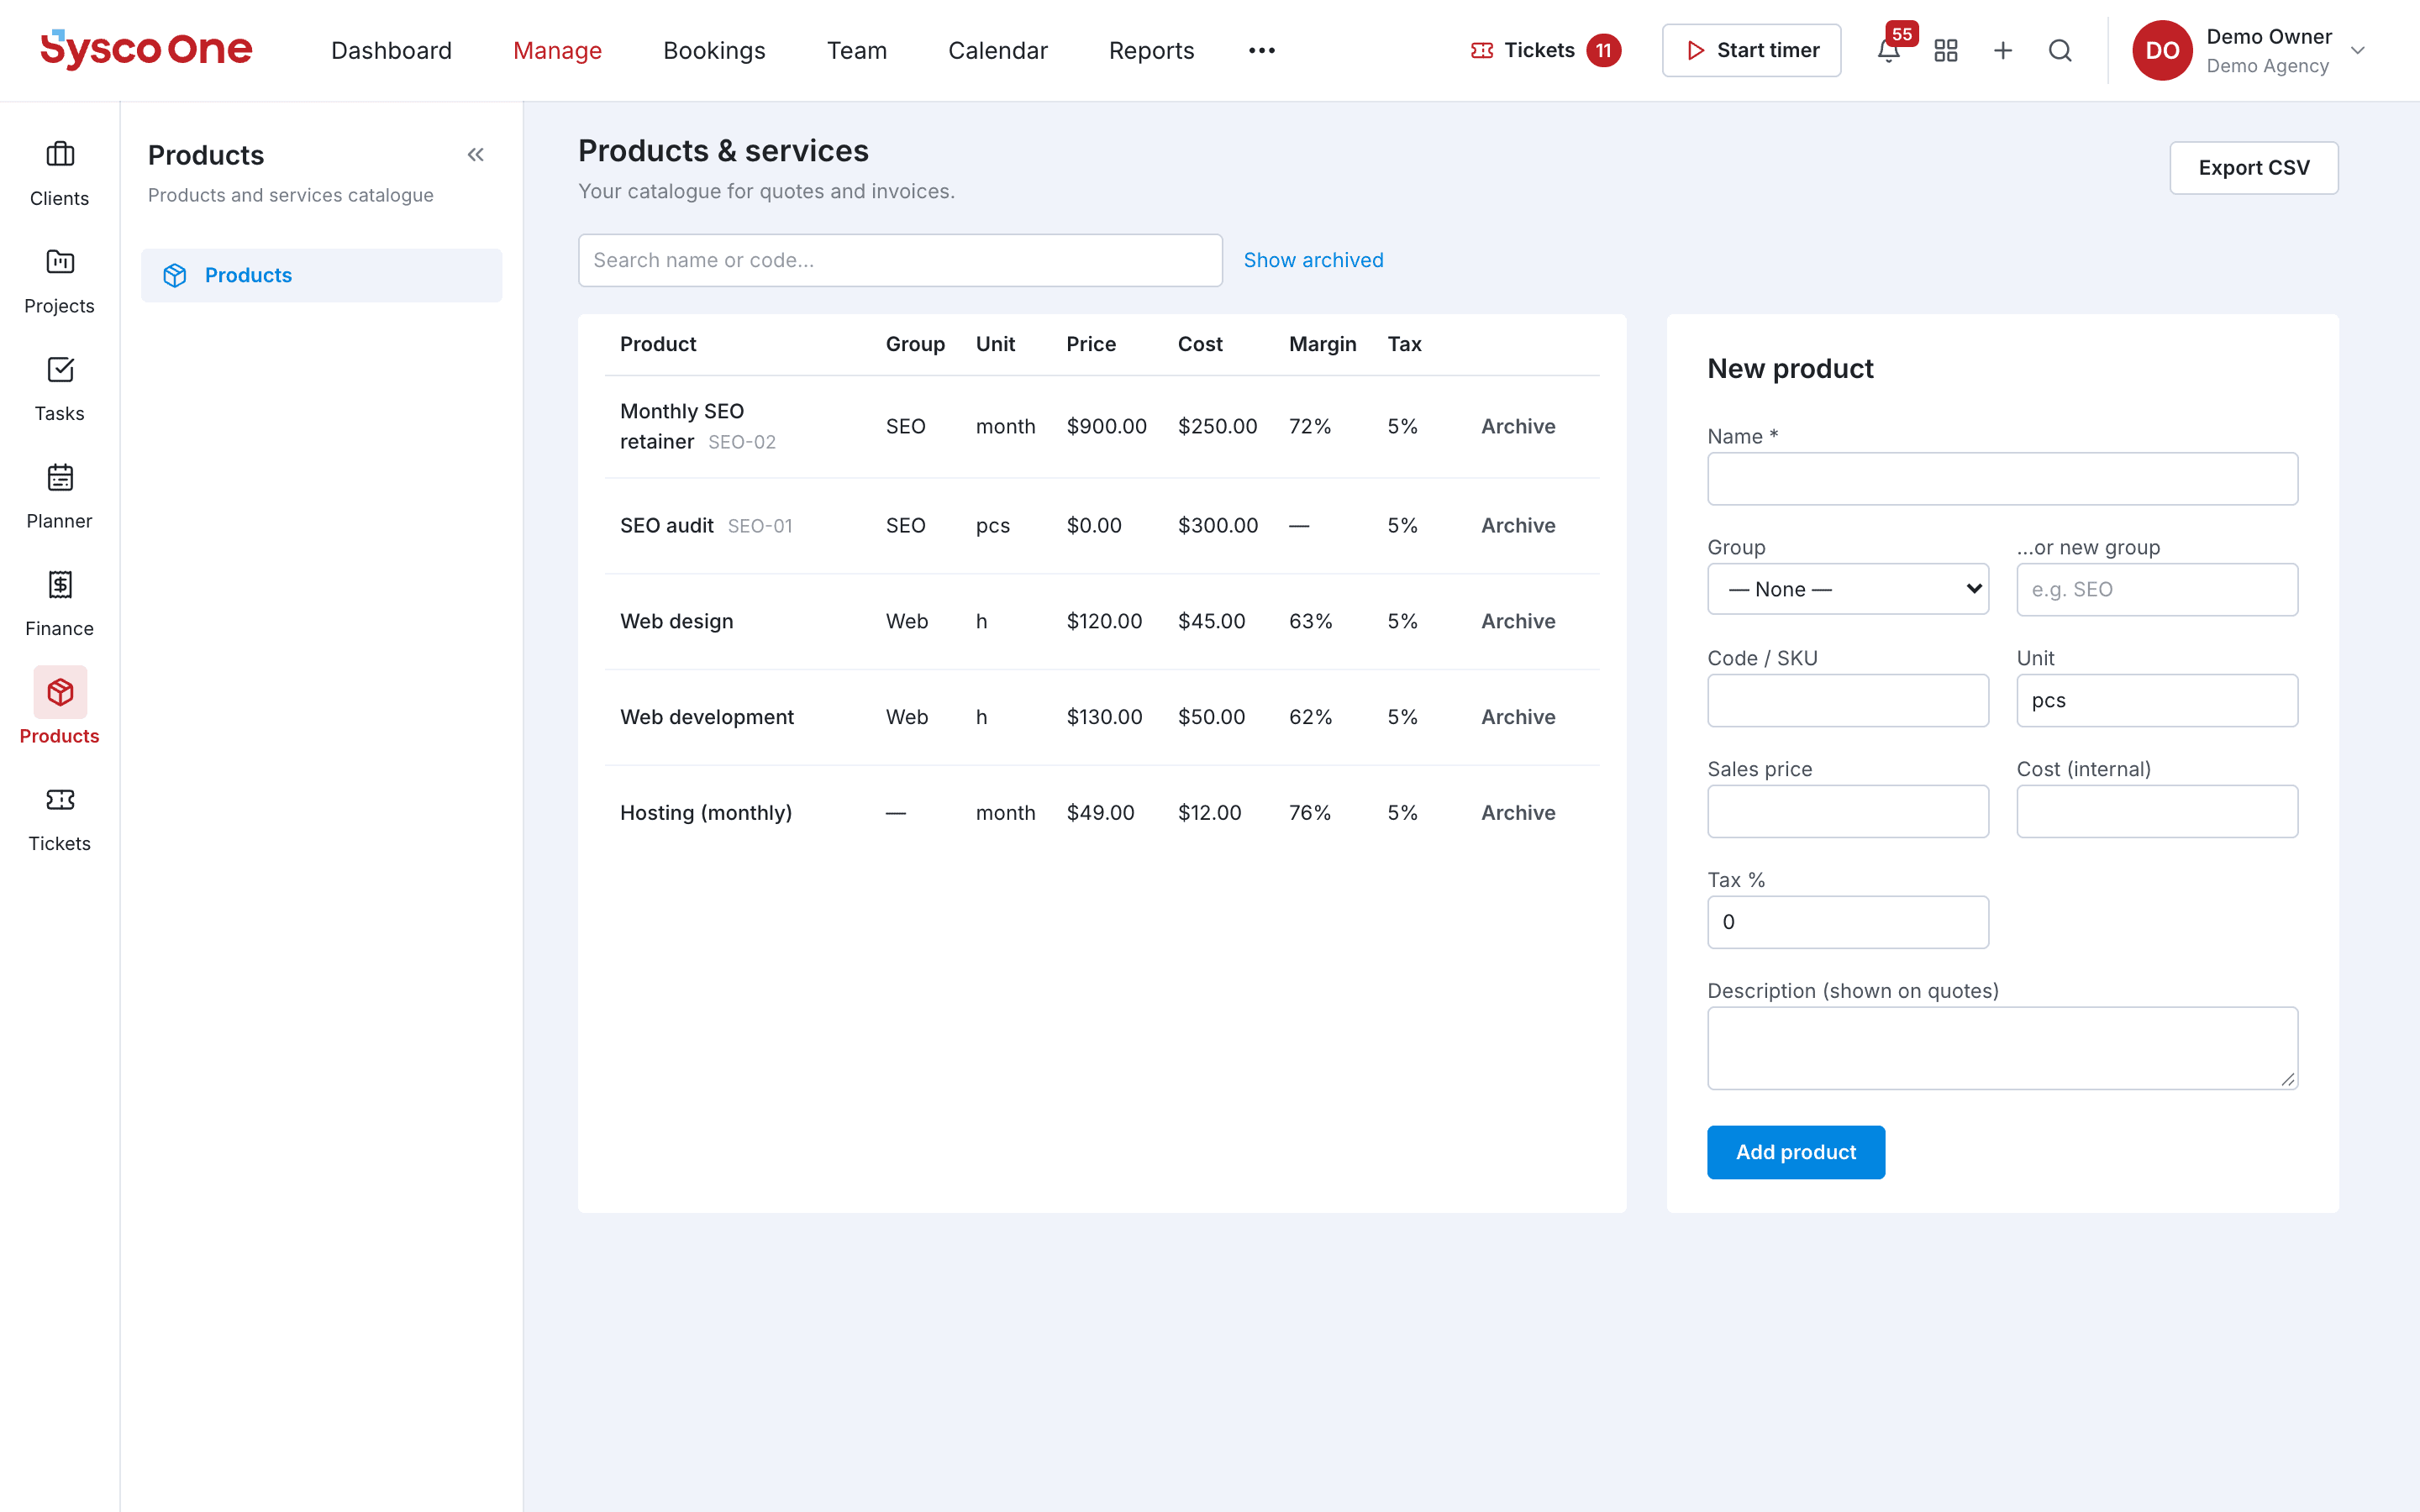2420x1512 pixels.
Task: Open Projects in the left sidebar
Action: (59, 282)
